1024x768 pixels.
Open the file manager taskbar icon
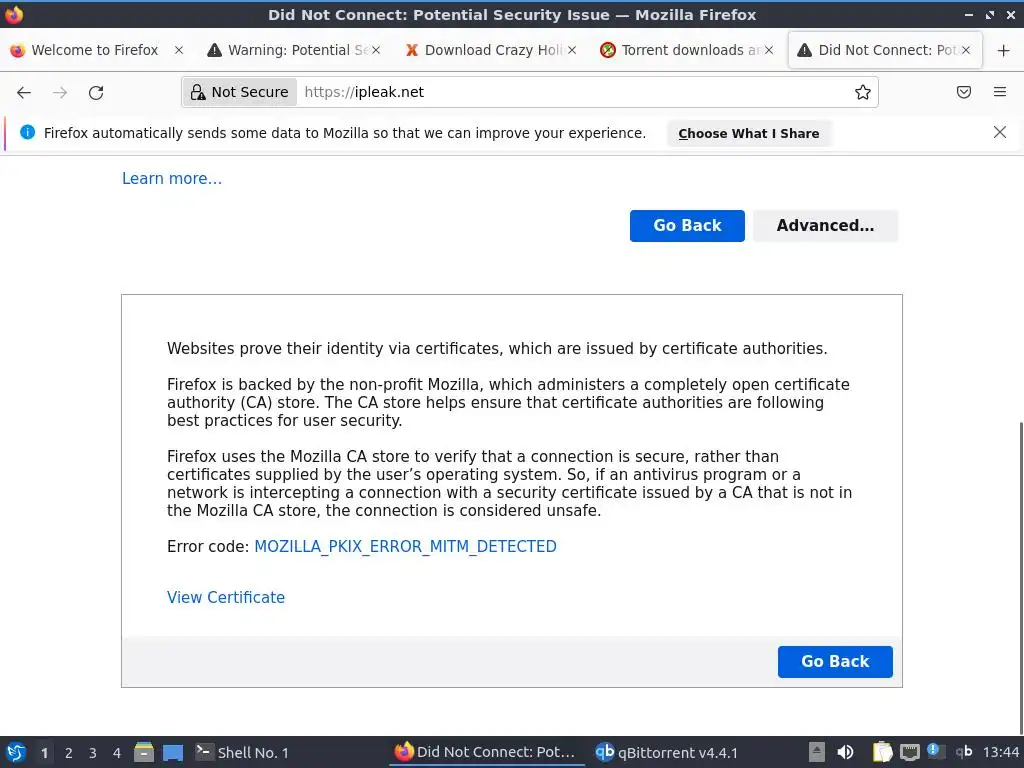click(144, 752)
